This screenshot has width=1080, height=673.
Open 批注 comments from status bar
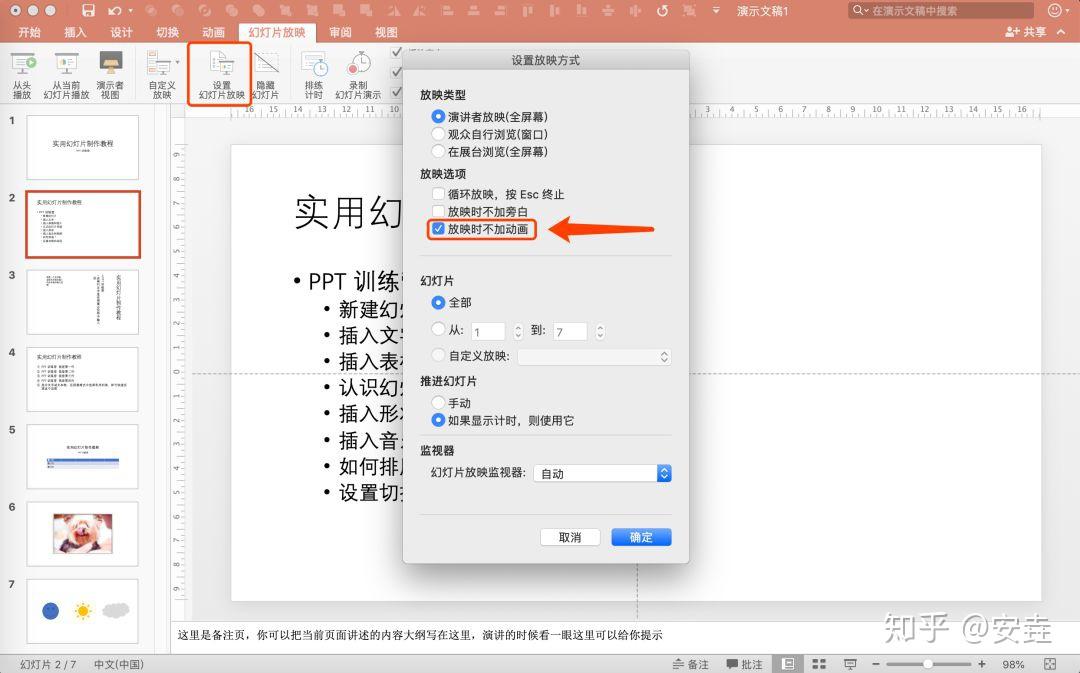pos(745,664)
